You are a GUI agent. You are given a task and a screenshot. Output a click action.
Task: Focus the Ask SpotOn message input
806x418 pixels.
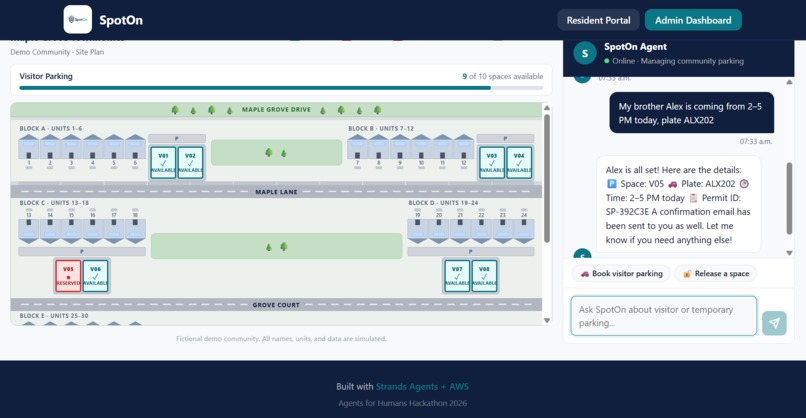664,316
